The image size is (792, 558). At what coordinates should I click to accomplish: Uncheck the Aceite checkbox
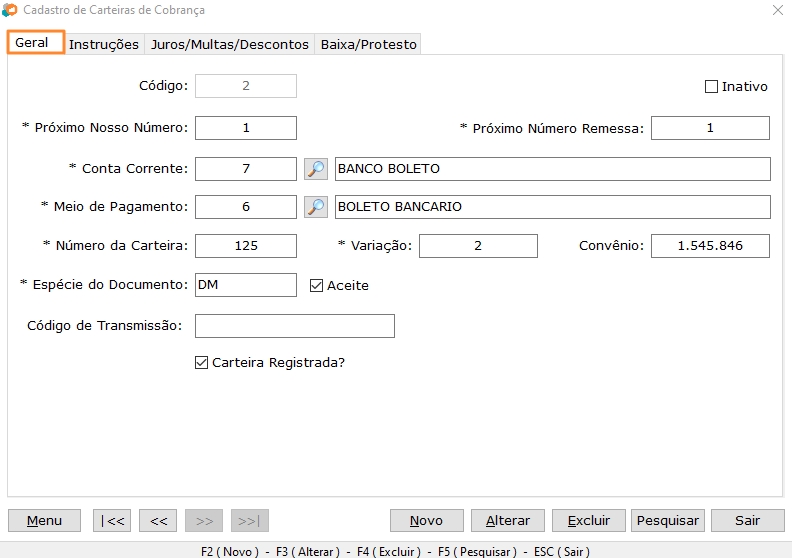[x=317, y=286]
